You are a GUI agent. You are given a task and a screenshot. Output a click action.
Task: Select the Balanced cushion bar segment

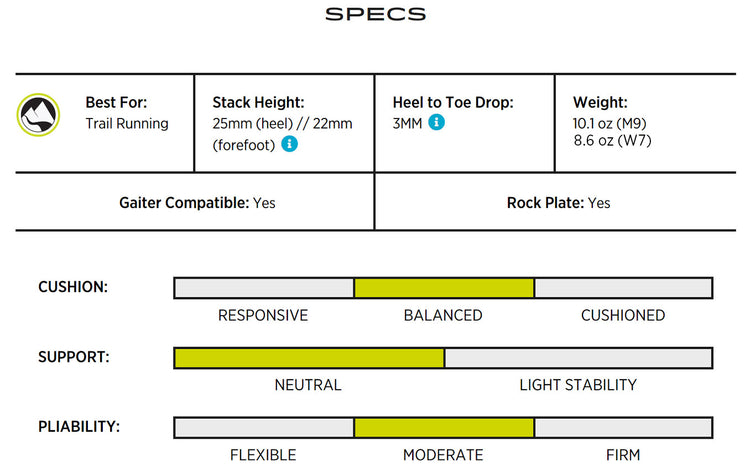[444, 288]
